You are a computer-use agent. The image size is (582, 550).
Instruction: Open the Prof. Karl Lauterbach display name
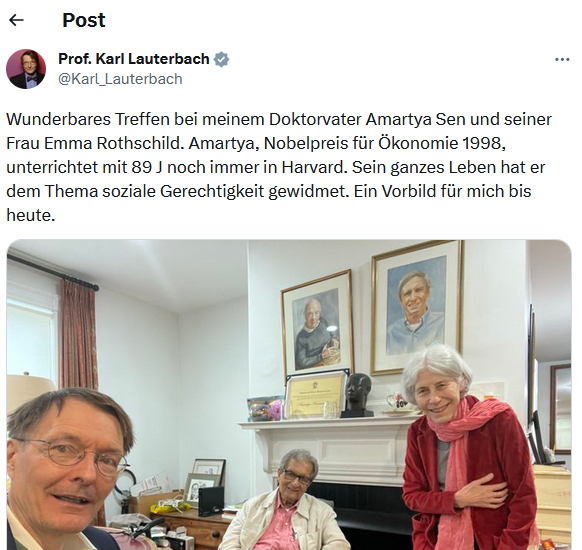(x=134, y=59)
